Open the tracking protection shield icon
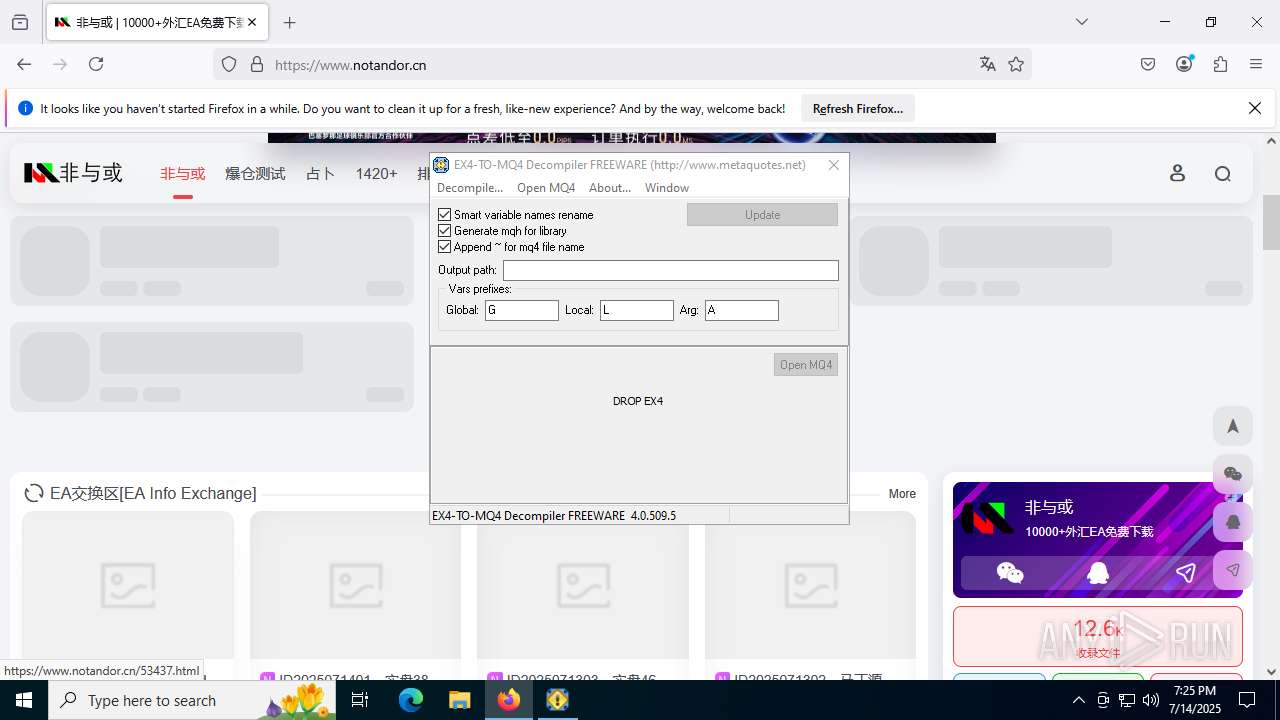This screenshot has height=720, width=1280. [x=229, y=64]
